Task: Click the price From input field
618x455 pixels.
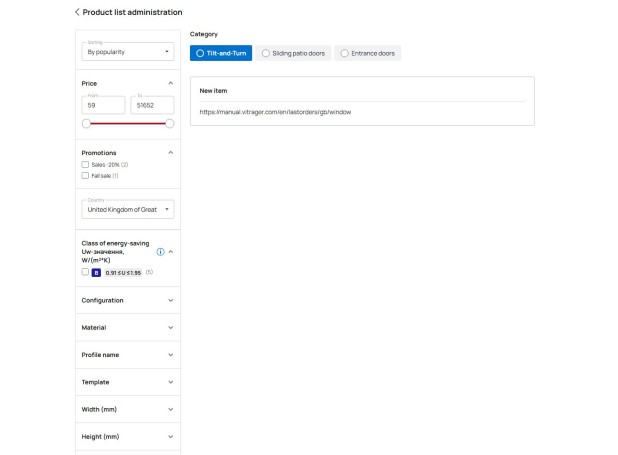Action: [103, 104]
